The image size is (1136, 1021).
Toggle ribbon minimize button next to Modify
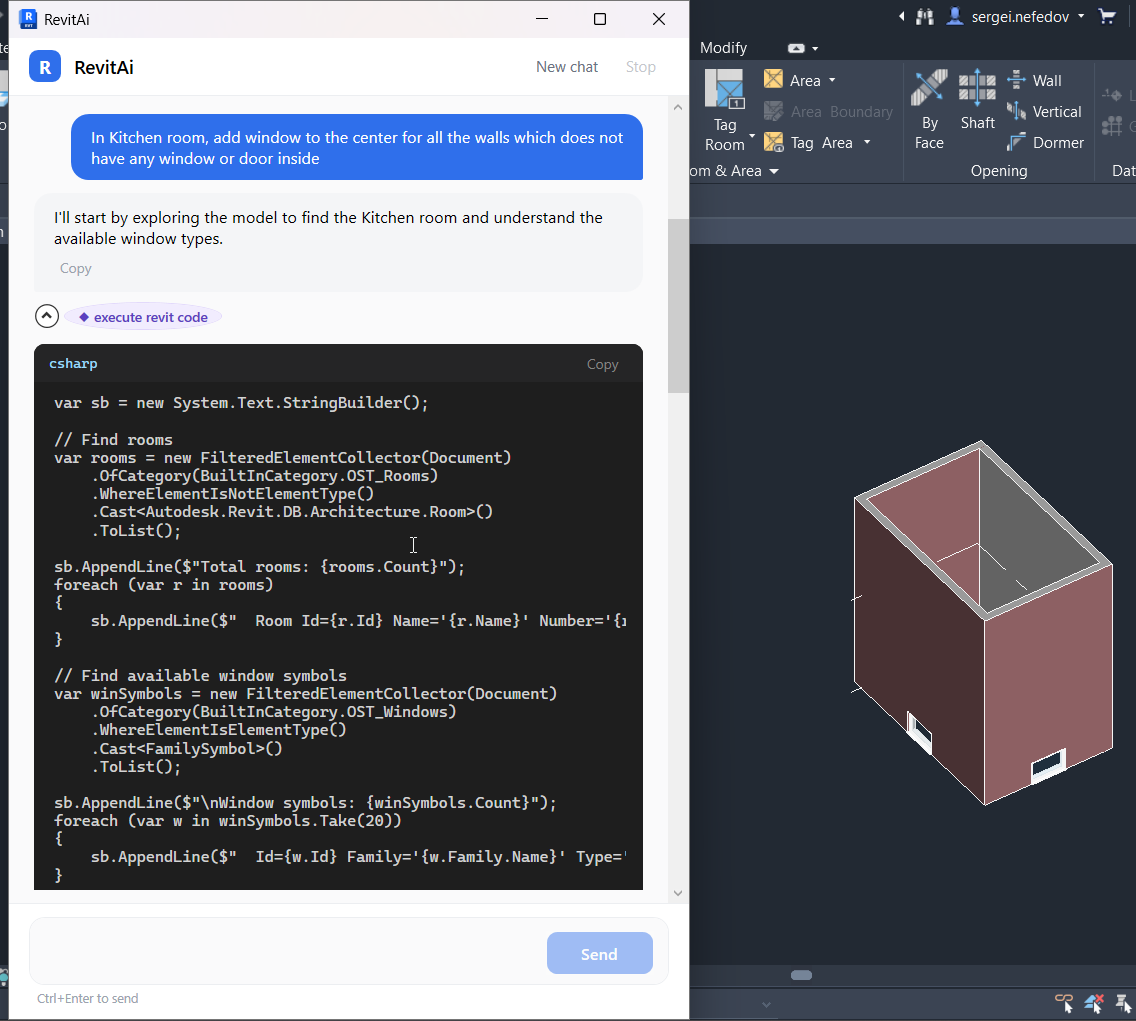point(796,49)
